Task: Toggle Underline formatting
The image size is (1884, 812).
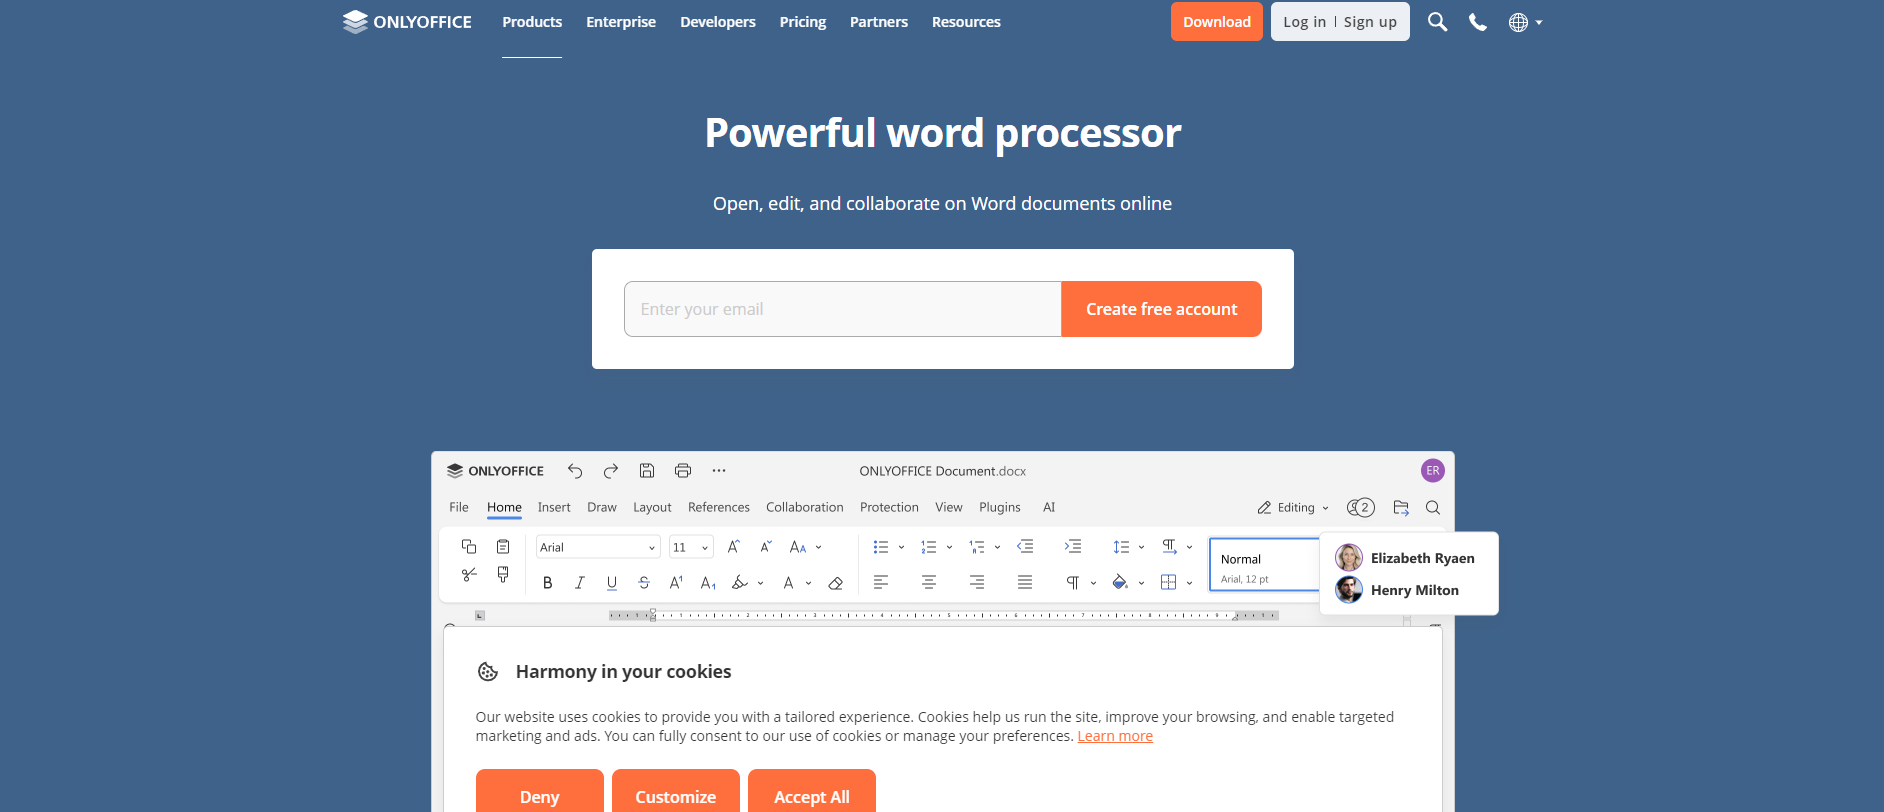Action: 612,583
